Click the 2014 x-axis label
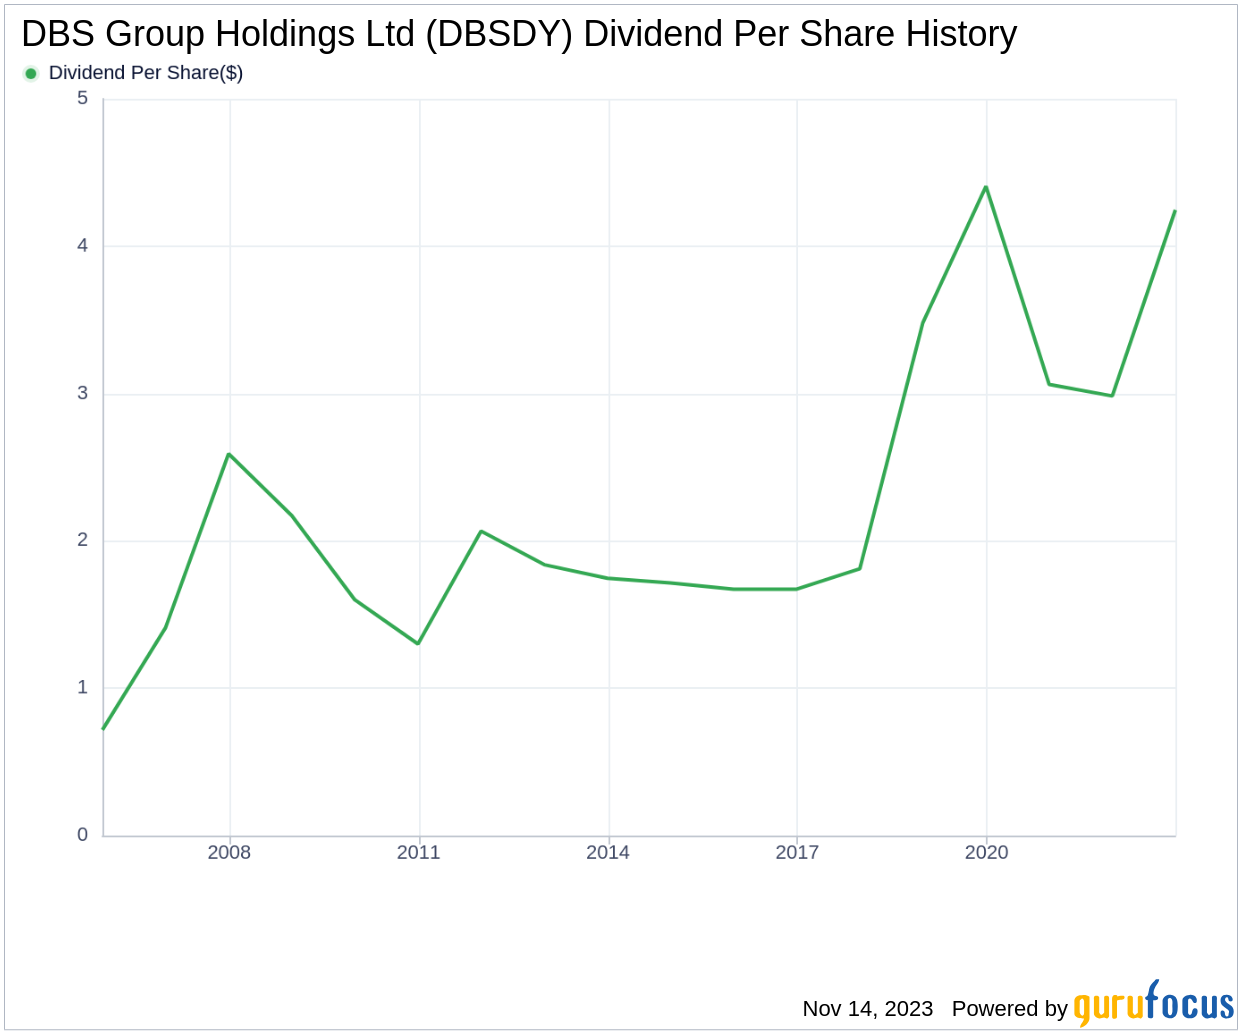Screen dimensions: 1242x1034 pos(608,852)
